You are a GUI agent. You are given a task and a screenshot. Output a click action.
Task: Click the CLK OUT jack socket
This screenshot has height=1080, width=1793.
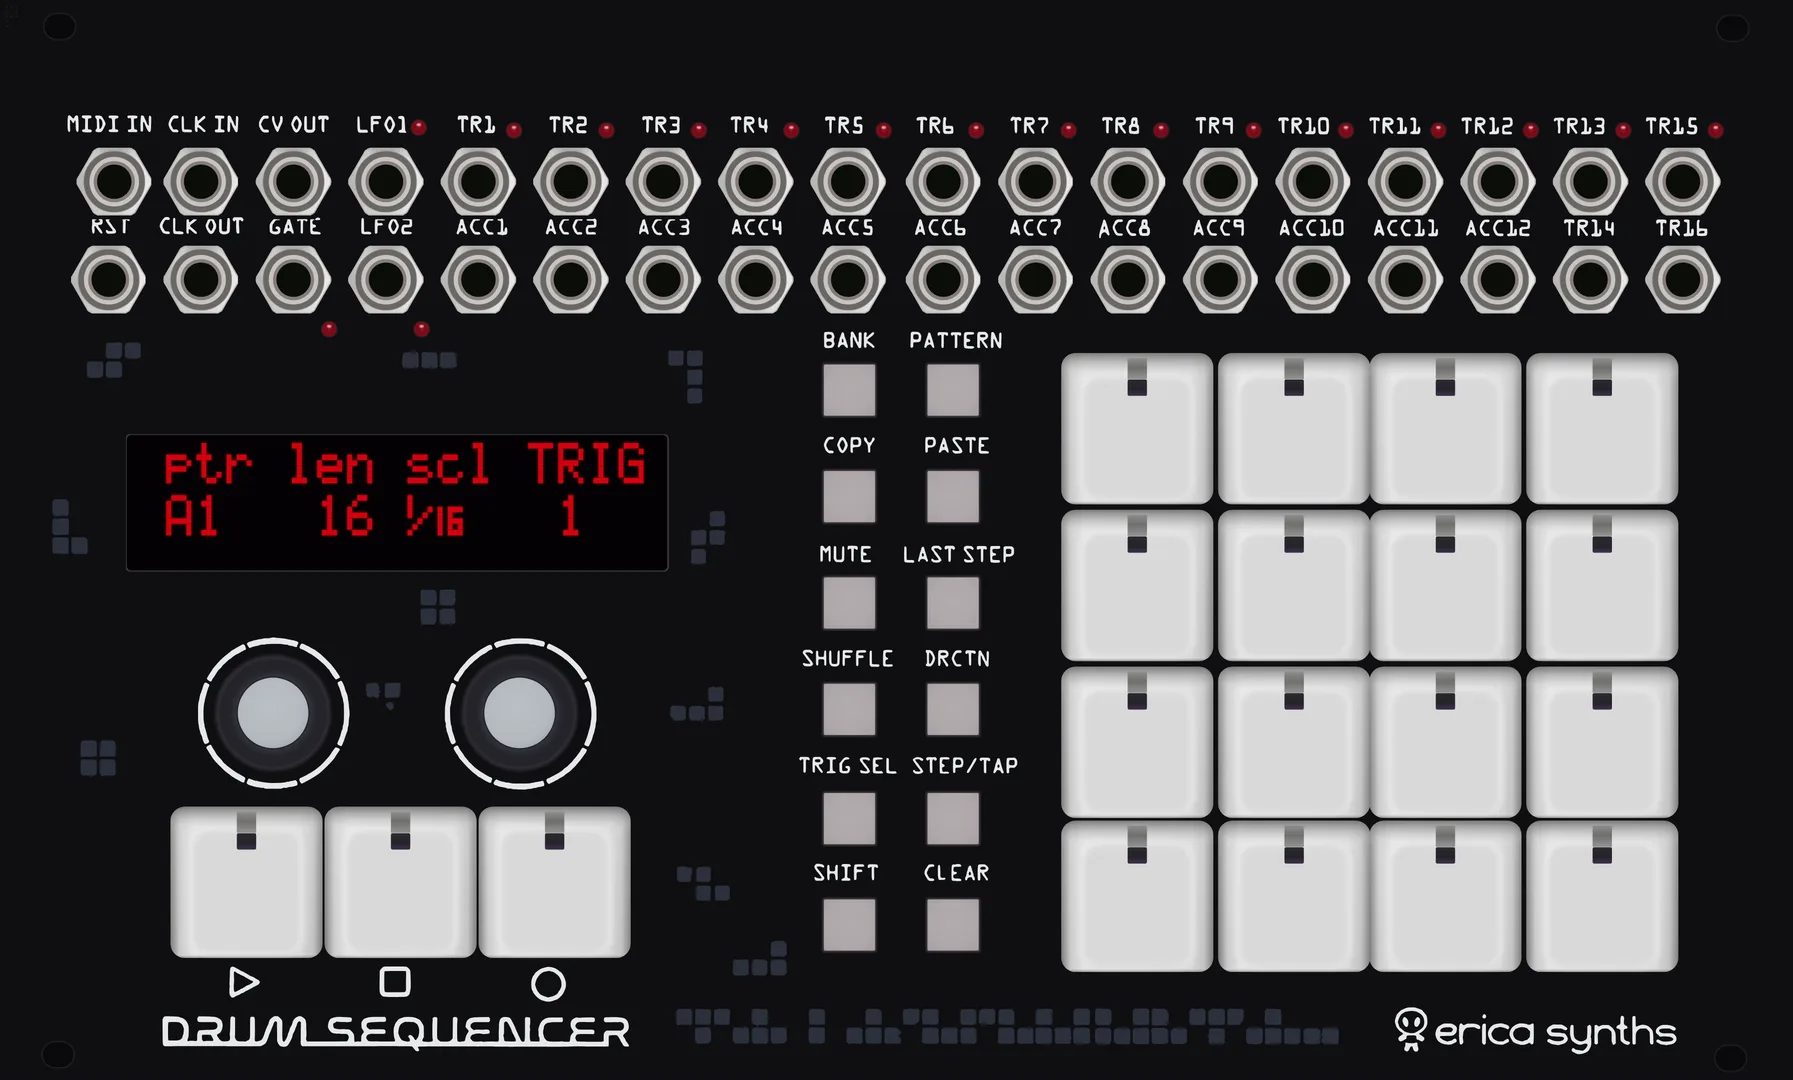(x=201, y=280)
